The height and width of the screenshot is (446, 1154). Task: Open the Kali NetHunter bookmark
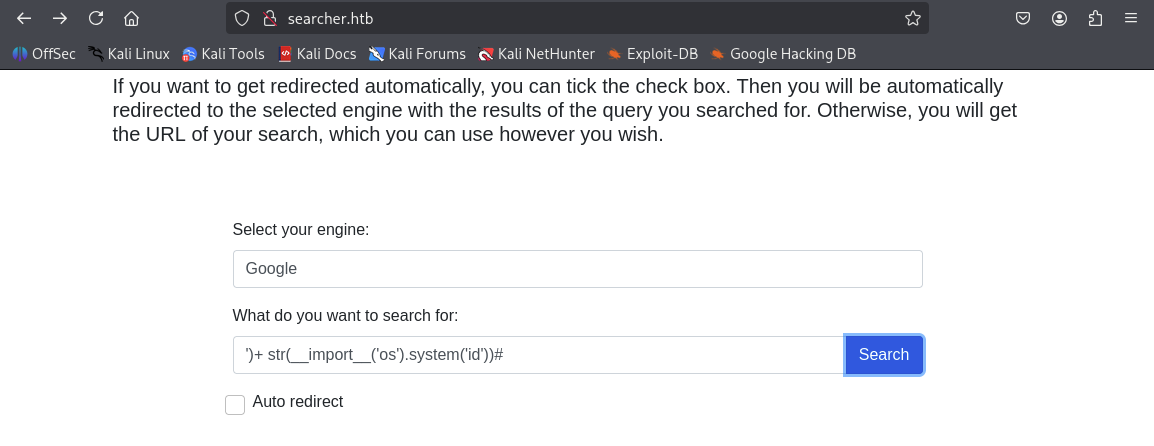pyautogui.click(x=536, y=54)
